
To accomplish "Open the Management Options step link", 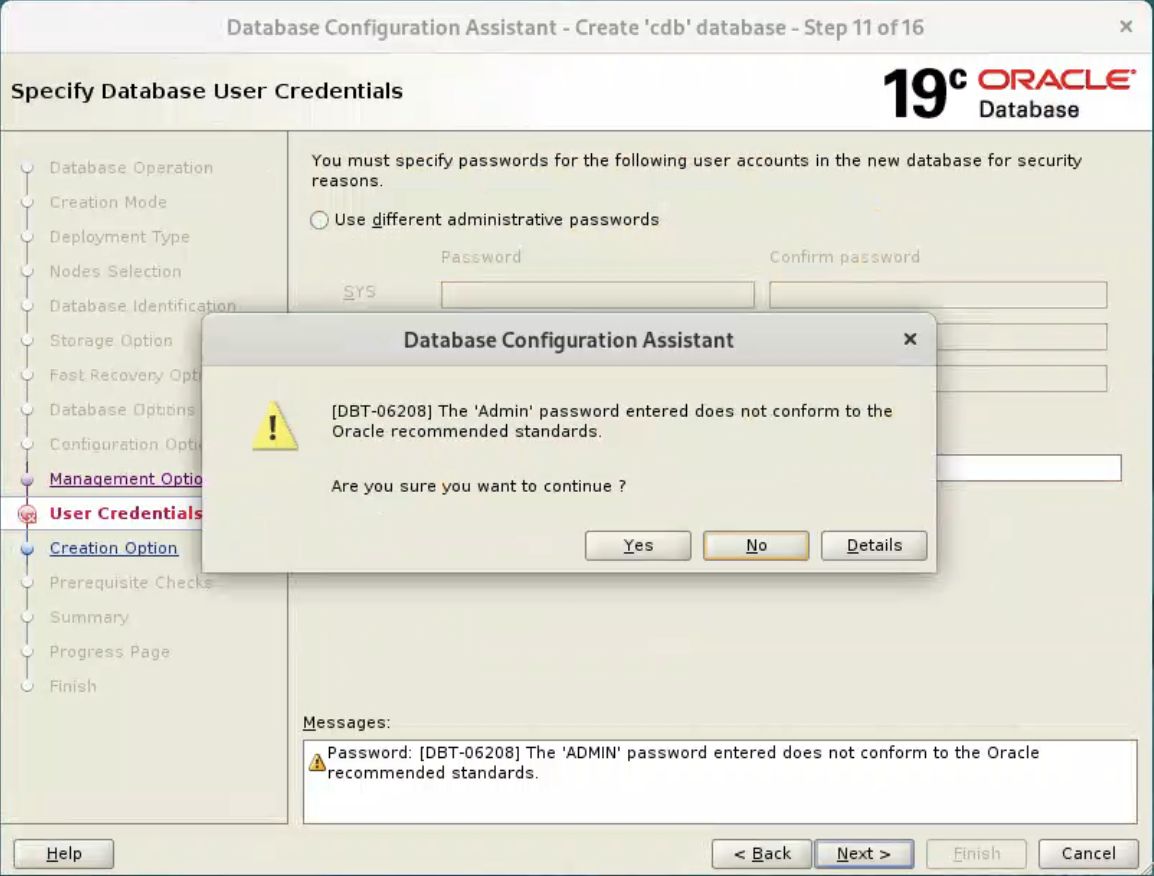I will (x=126, y=478).
